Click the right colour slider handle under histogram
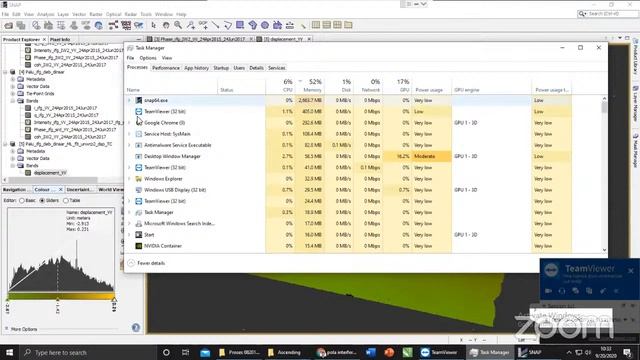 point(114,300)
